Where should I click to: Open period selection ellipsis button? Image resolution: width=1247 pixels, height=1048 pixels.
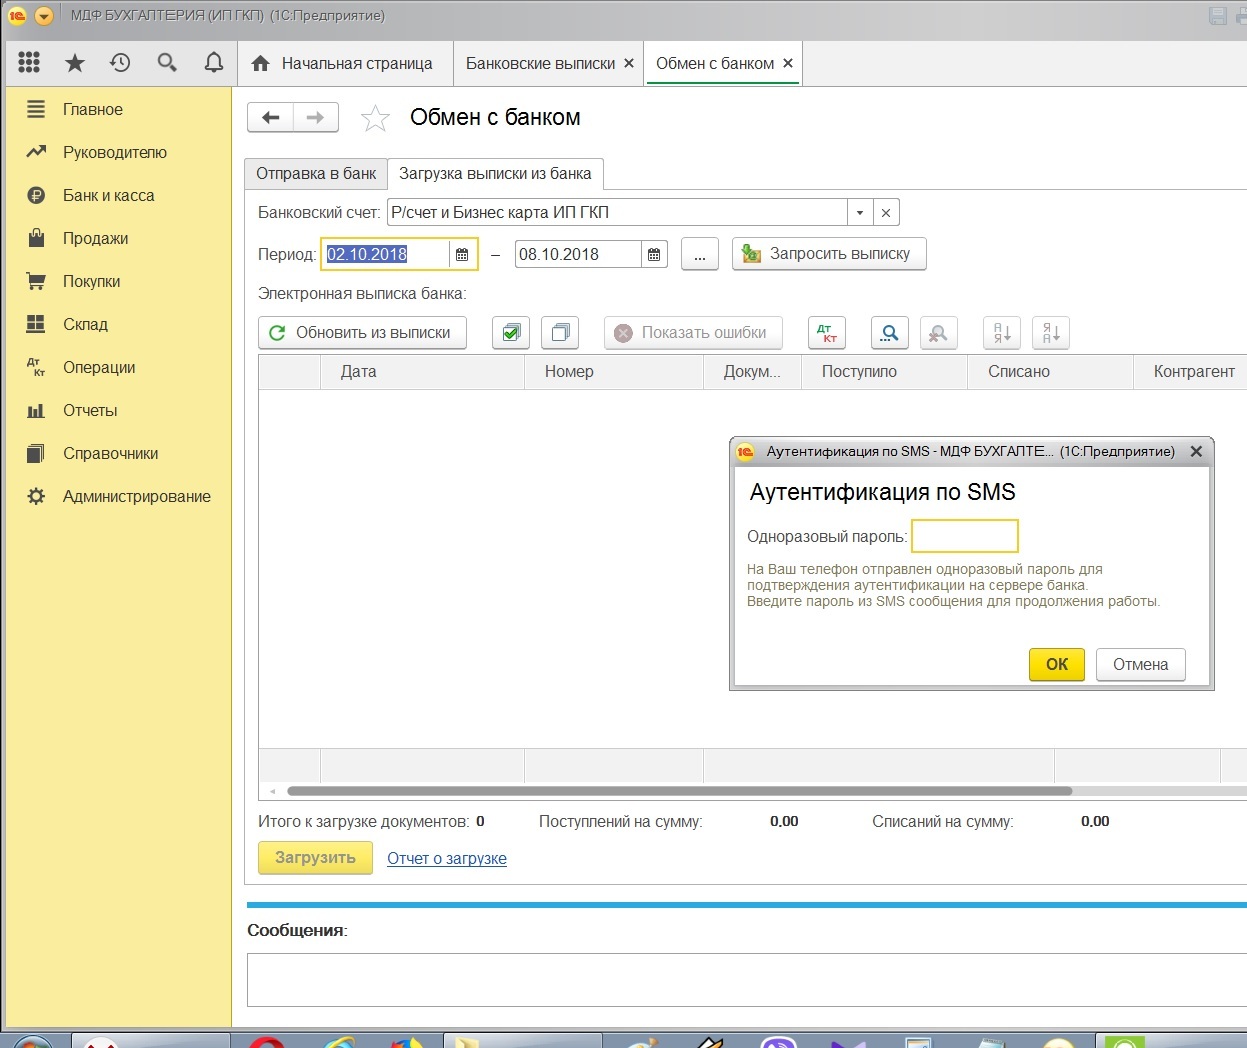tap(699, 255)
